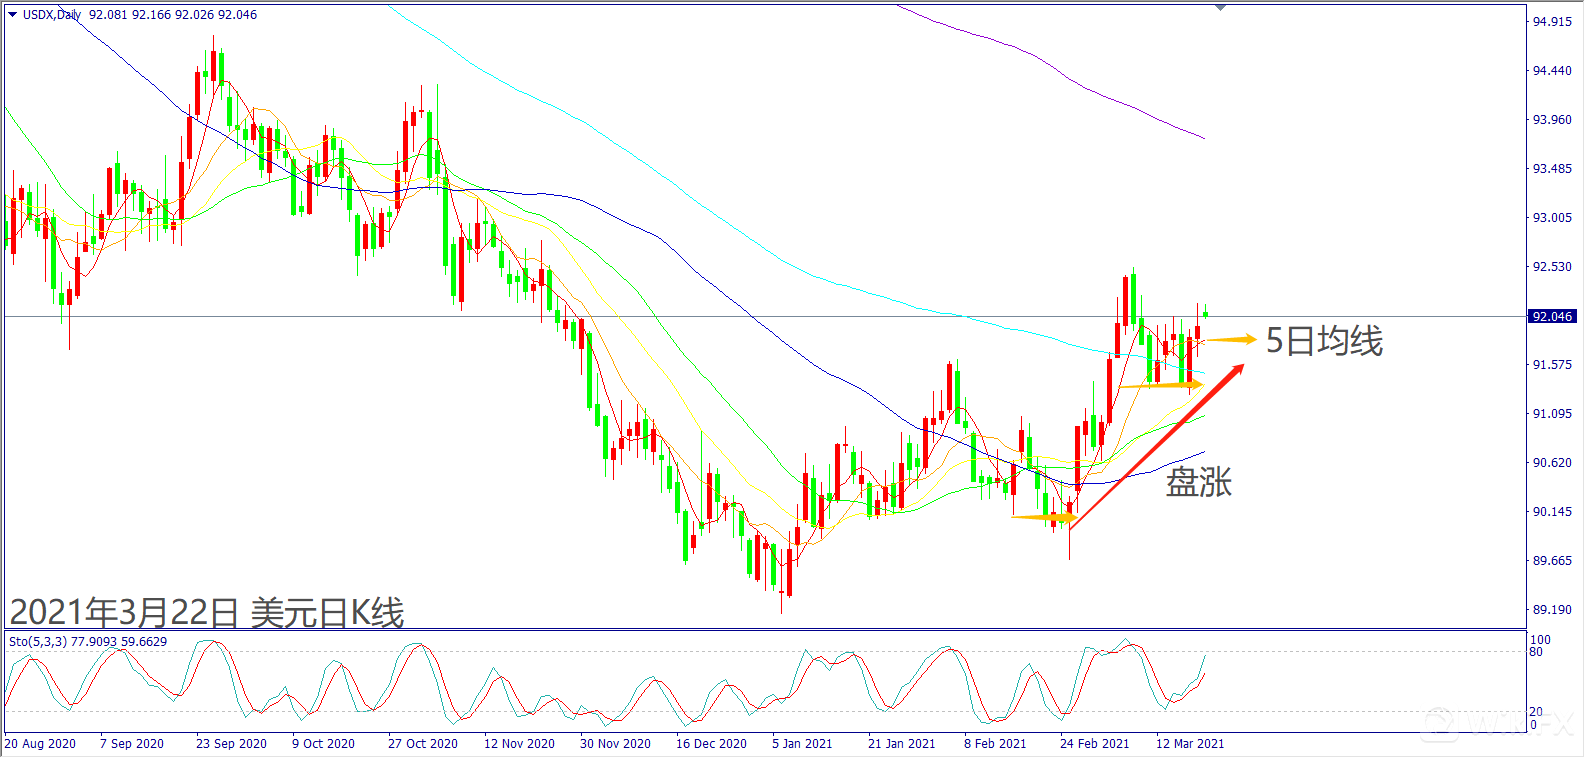This screenshot has height=758, width=1585.
Task: Select the long red upward trend arrow
Action: point(1156,447)
